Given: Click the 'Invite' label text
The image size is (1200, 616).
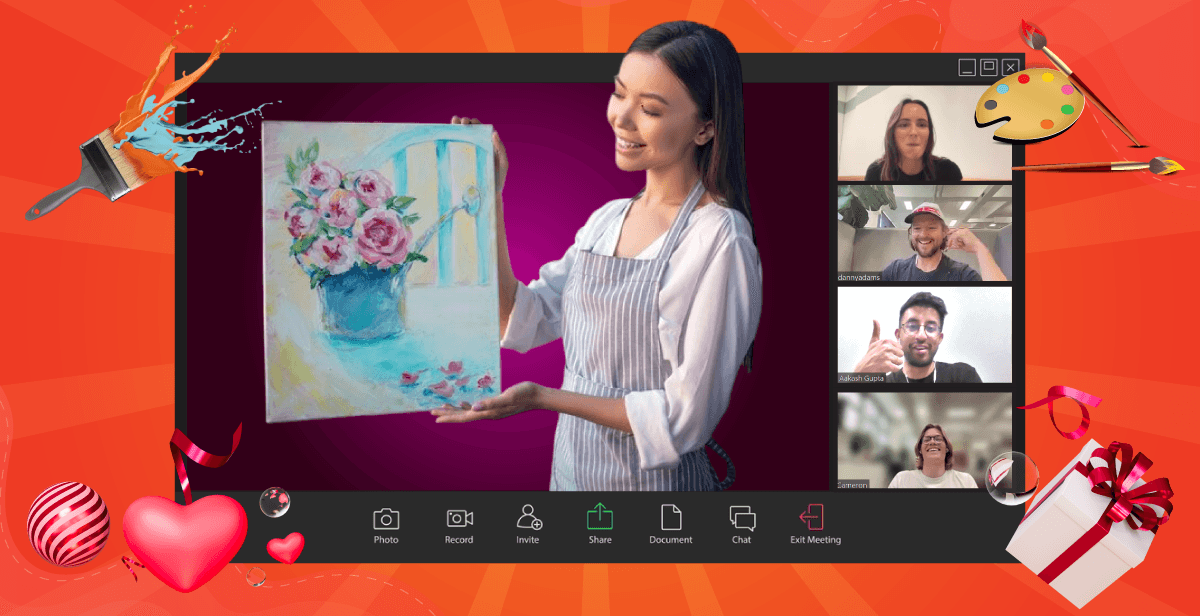Looking at the screenshot, I should (x=528, y=540).
